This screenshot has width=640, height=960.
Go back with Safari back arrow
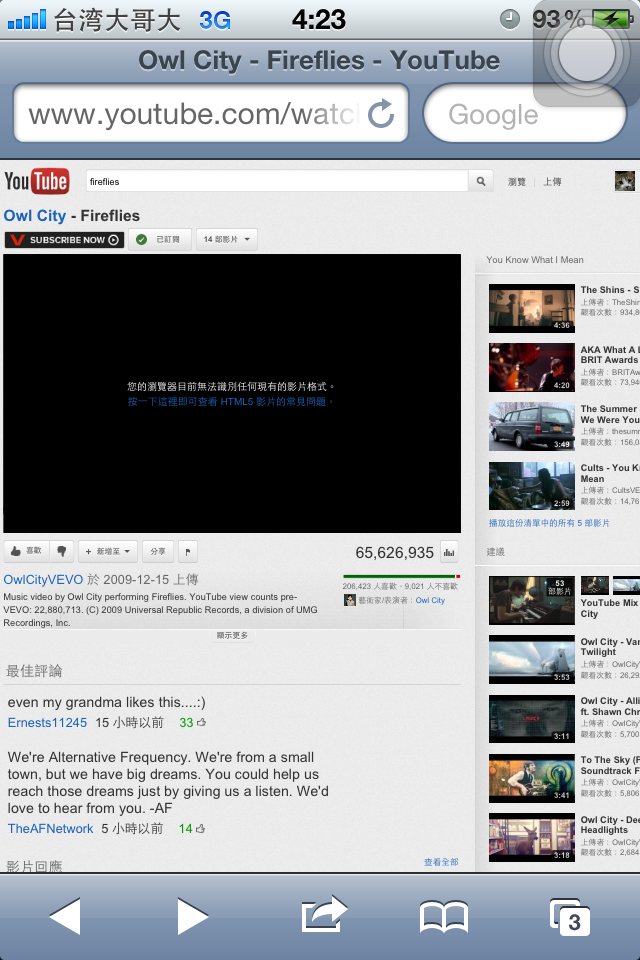(65, 916)
